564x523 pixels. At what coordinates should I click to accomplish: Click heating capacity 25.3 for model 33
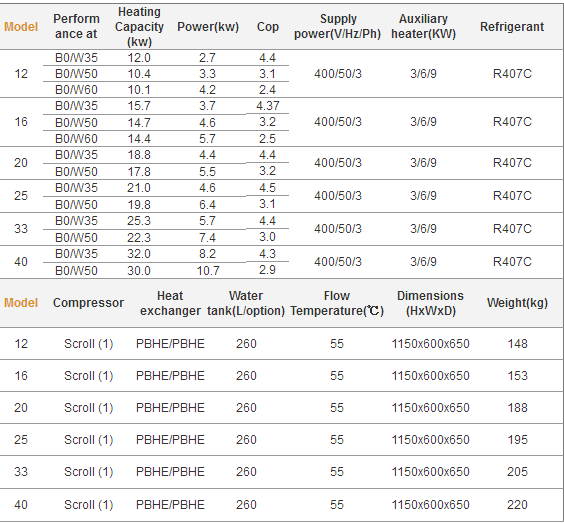139,221
